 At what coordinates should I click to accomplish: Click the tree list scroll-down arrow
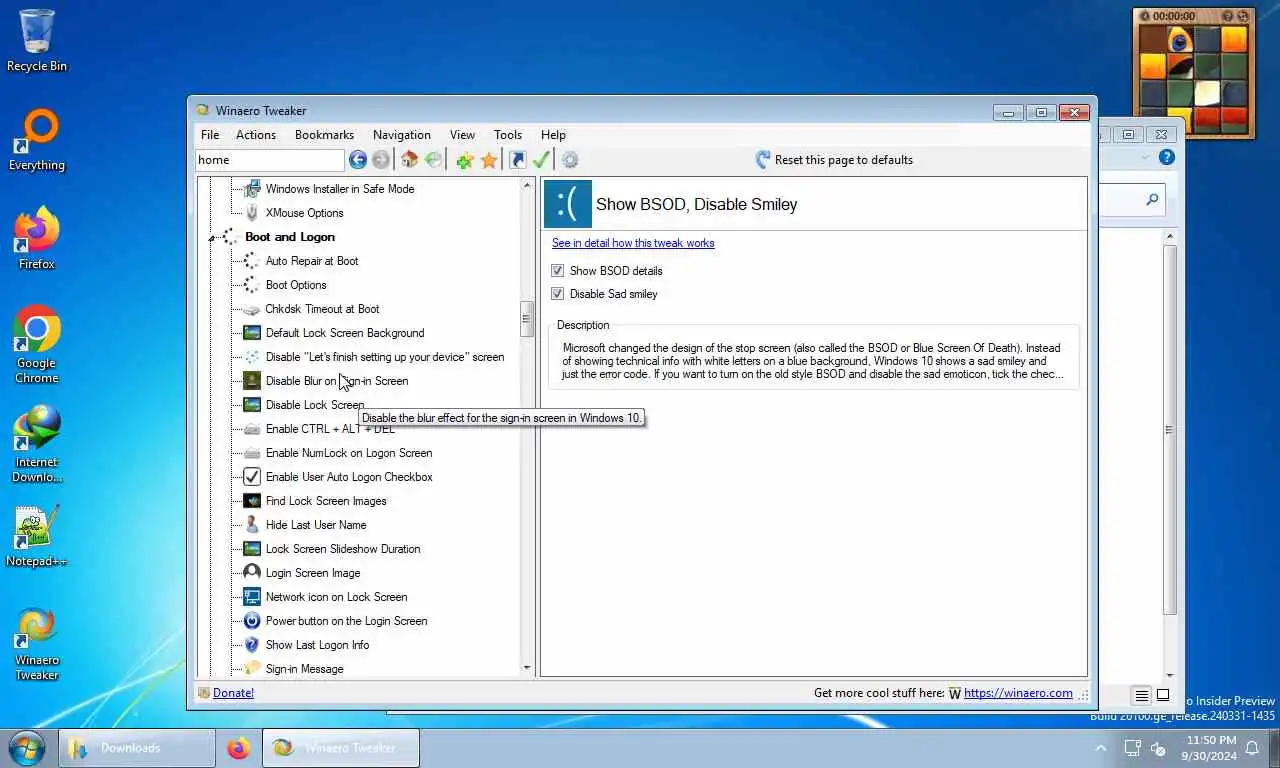pyautogui.click(x=527, y=668)
